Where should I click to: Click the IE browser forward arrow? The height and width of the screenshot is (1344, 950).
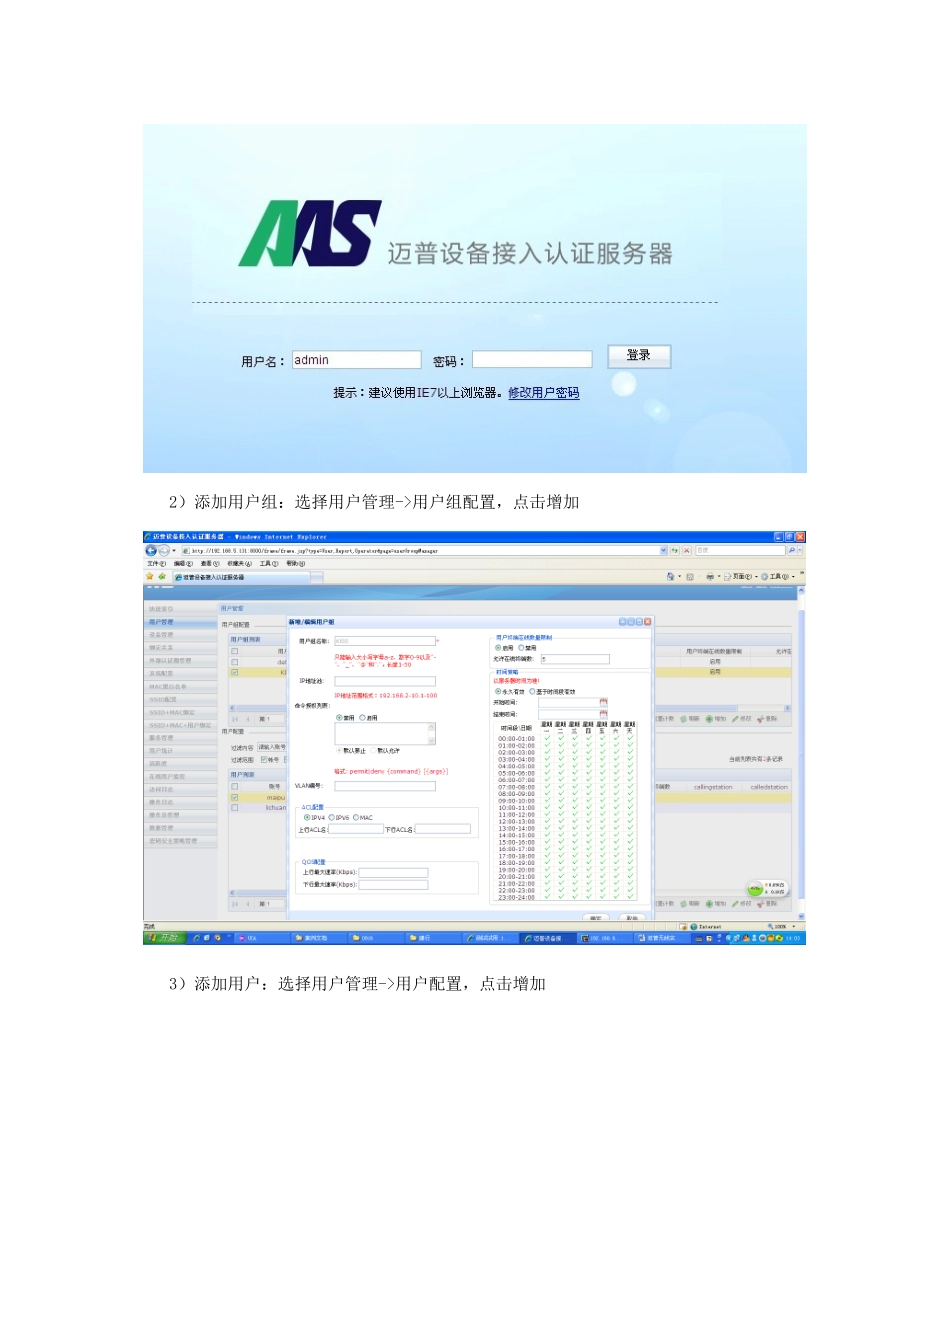click(163, 551)
